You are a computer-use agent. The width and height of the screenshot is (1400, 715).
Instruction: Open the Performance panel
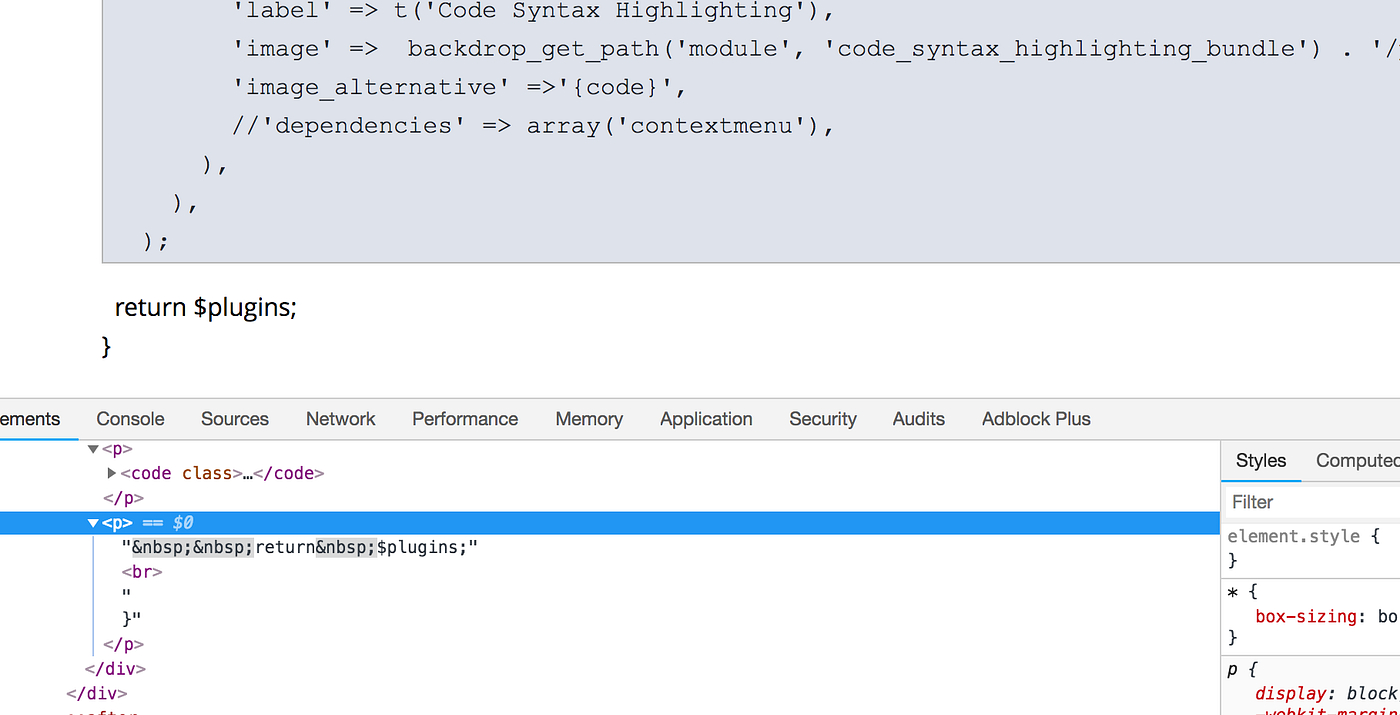464,419
